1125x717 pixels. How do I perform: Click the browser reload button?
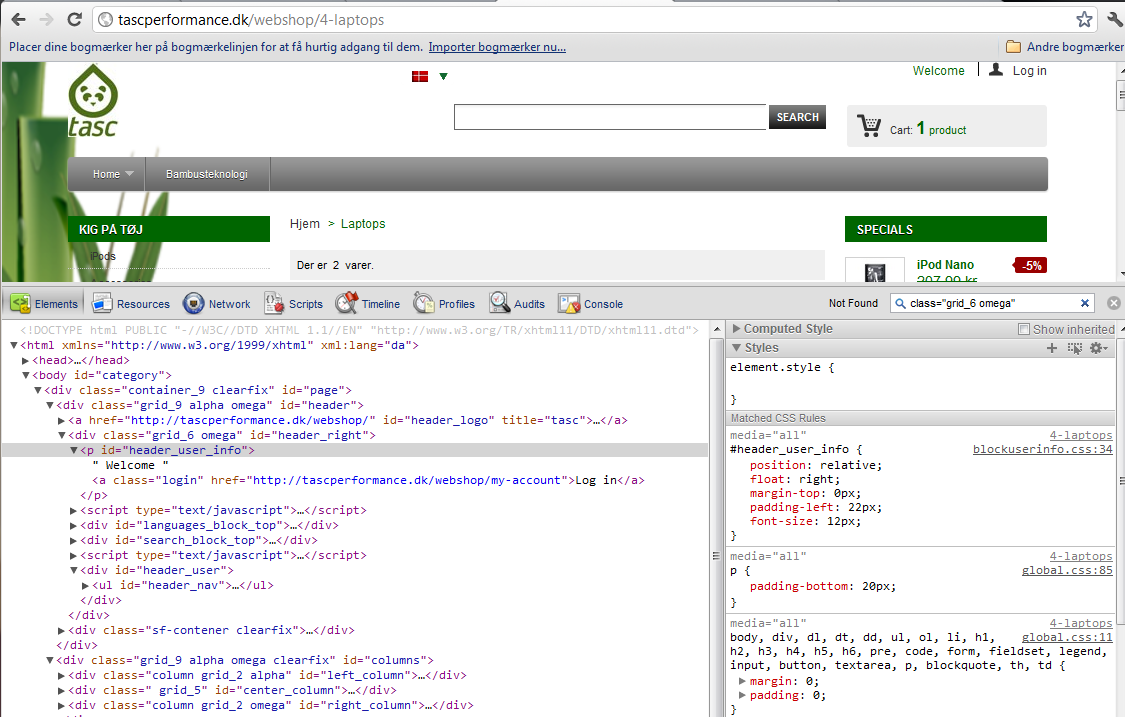click(74, 20)
